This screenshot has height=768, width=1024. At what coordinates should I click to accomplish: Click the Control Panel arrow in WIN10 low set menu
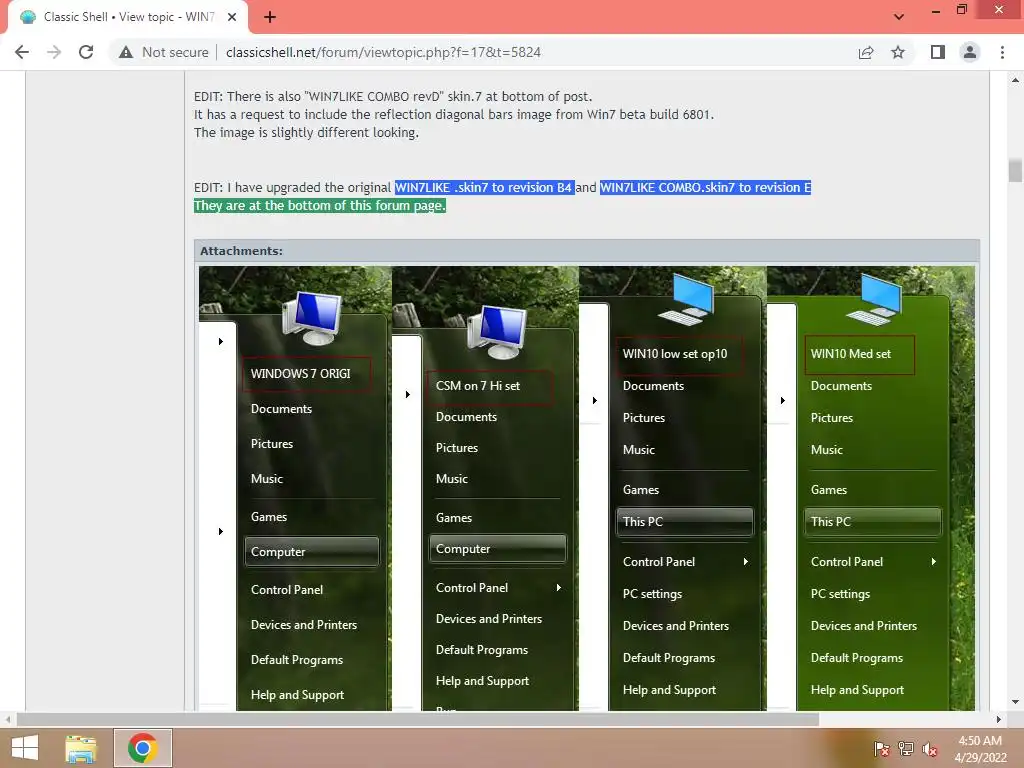pos(745,562)
